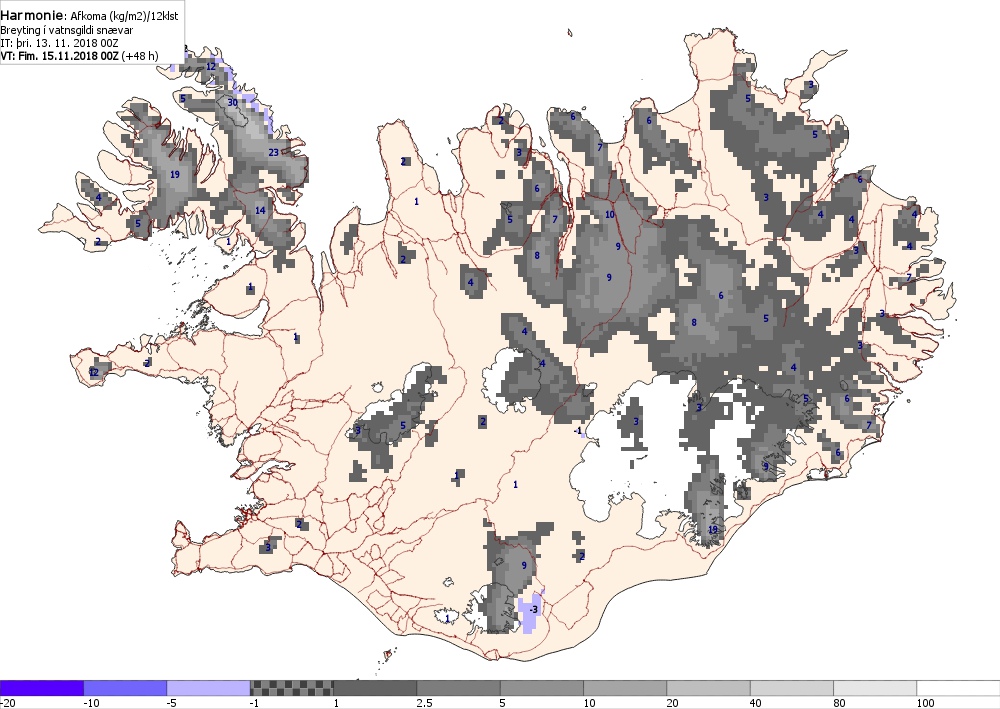Click the 100 legend tick label
The image size is (1000, 709).
(926, 703)
